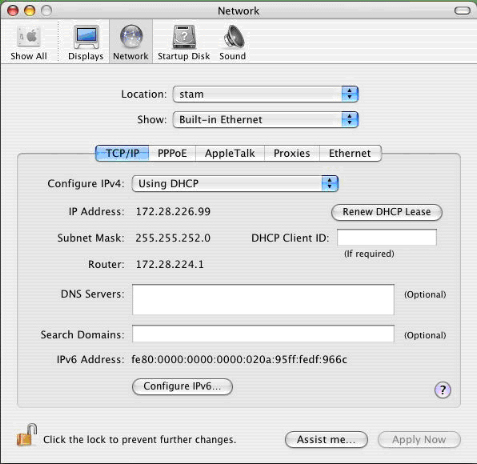
Task: Open the Show dropdown for Built-in Ethernet
Action: 265,120
